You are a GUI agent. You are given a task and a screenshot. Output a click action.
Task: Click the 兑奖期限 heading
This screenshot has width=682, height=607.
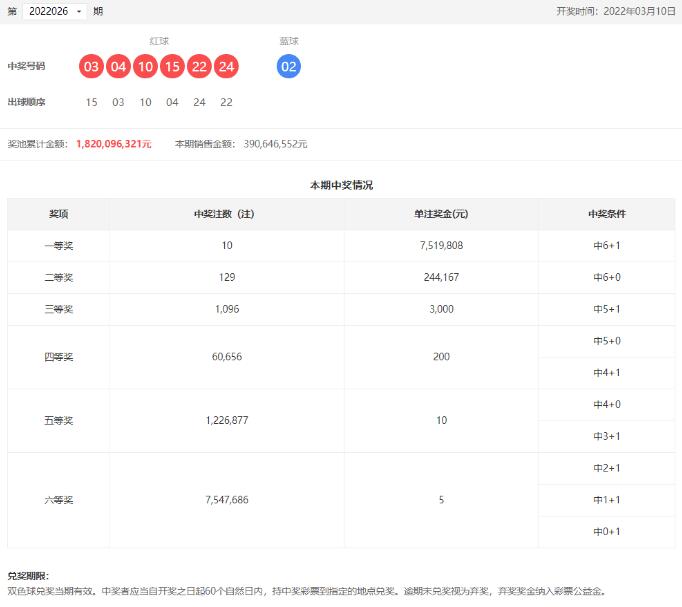[28, 576]
